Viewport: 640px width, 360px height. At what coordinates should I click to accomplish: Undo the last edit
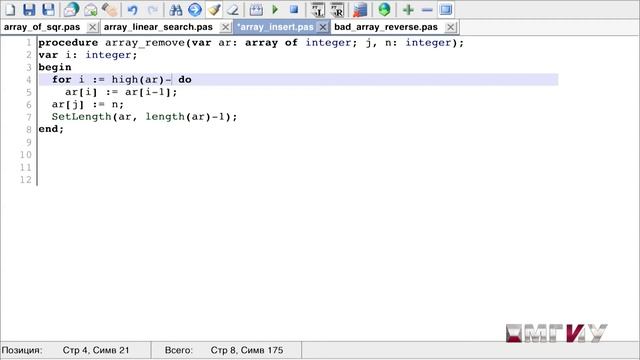132,9
